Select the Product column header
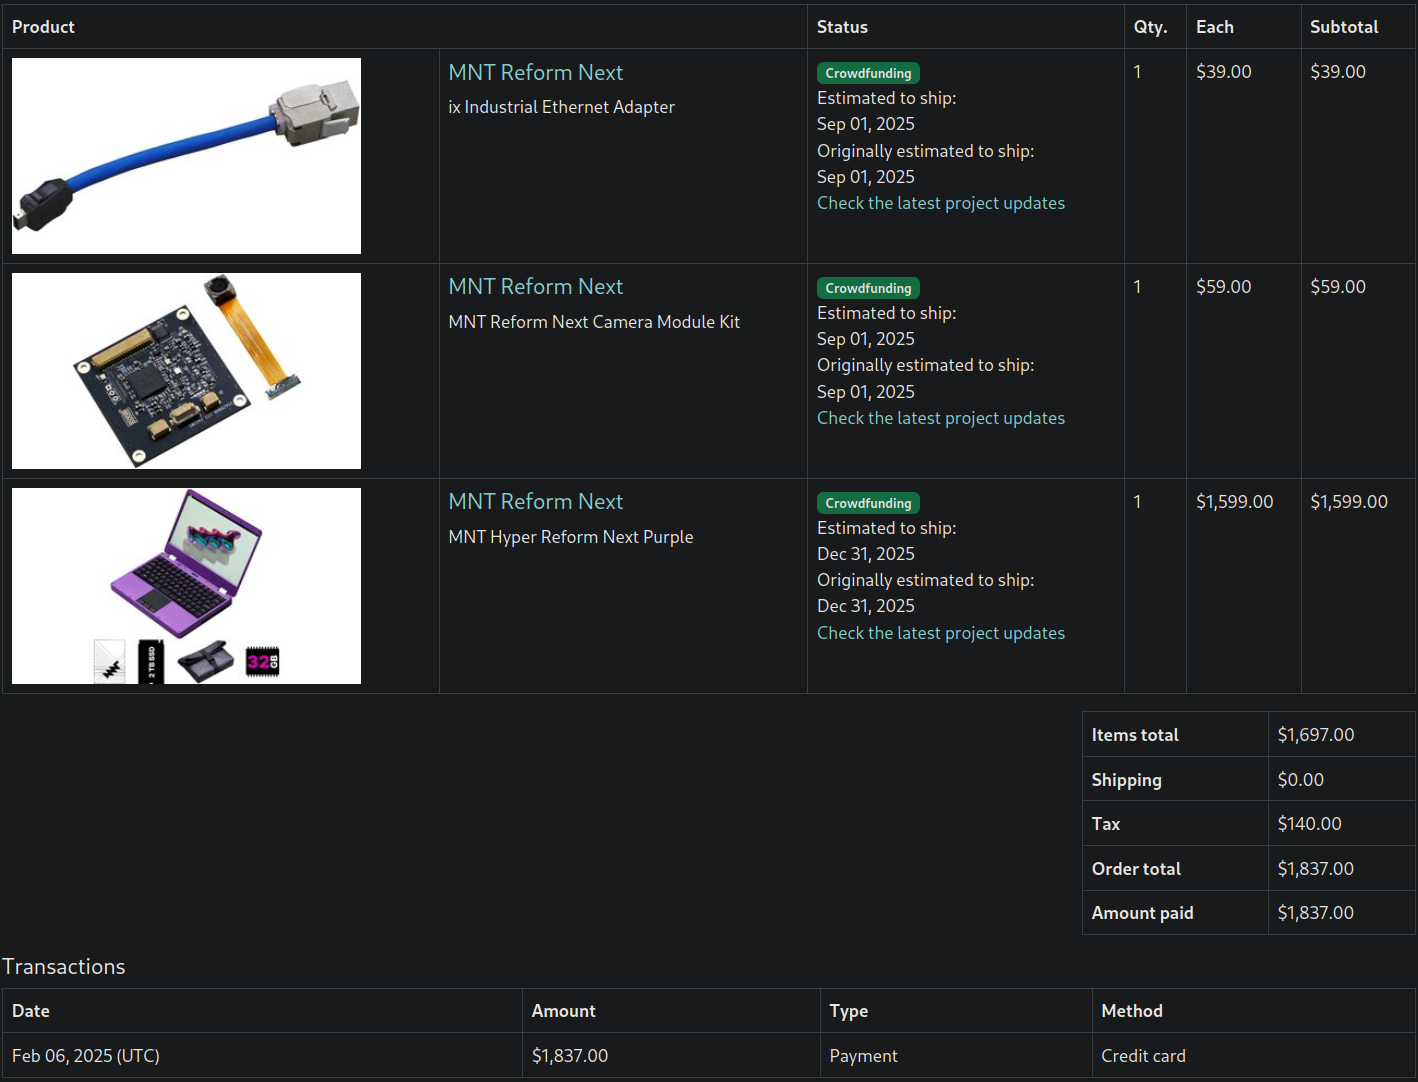 [x=43, y=27]
